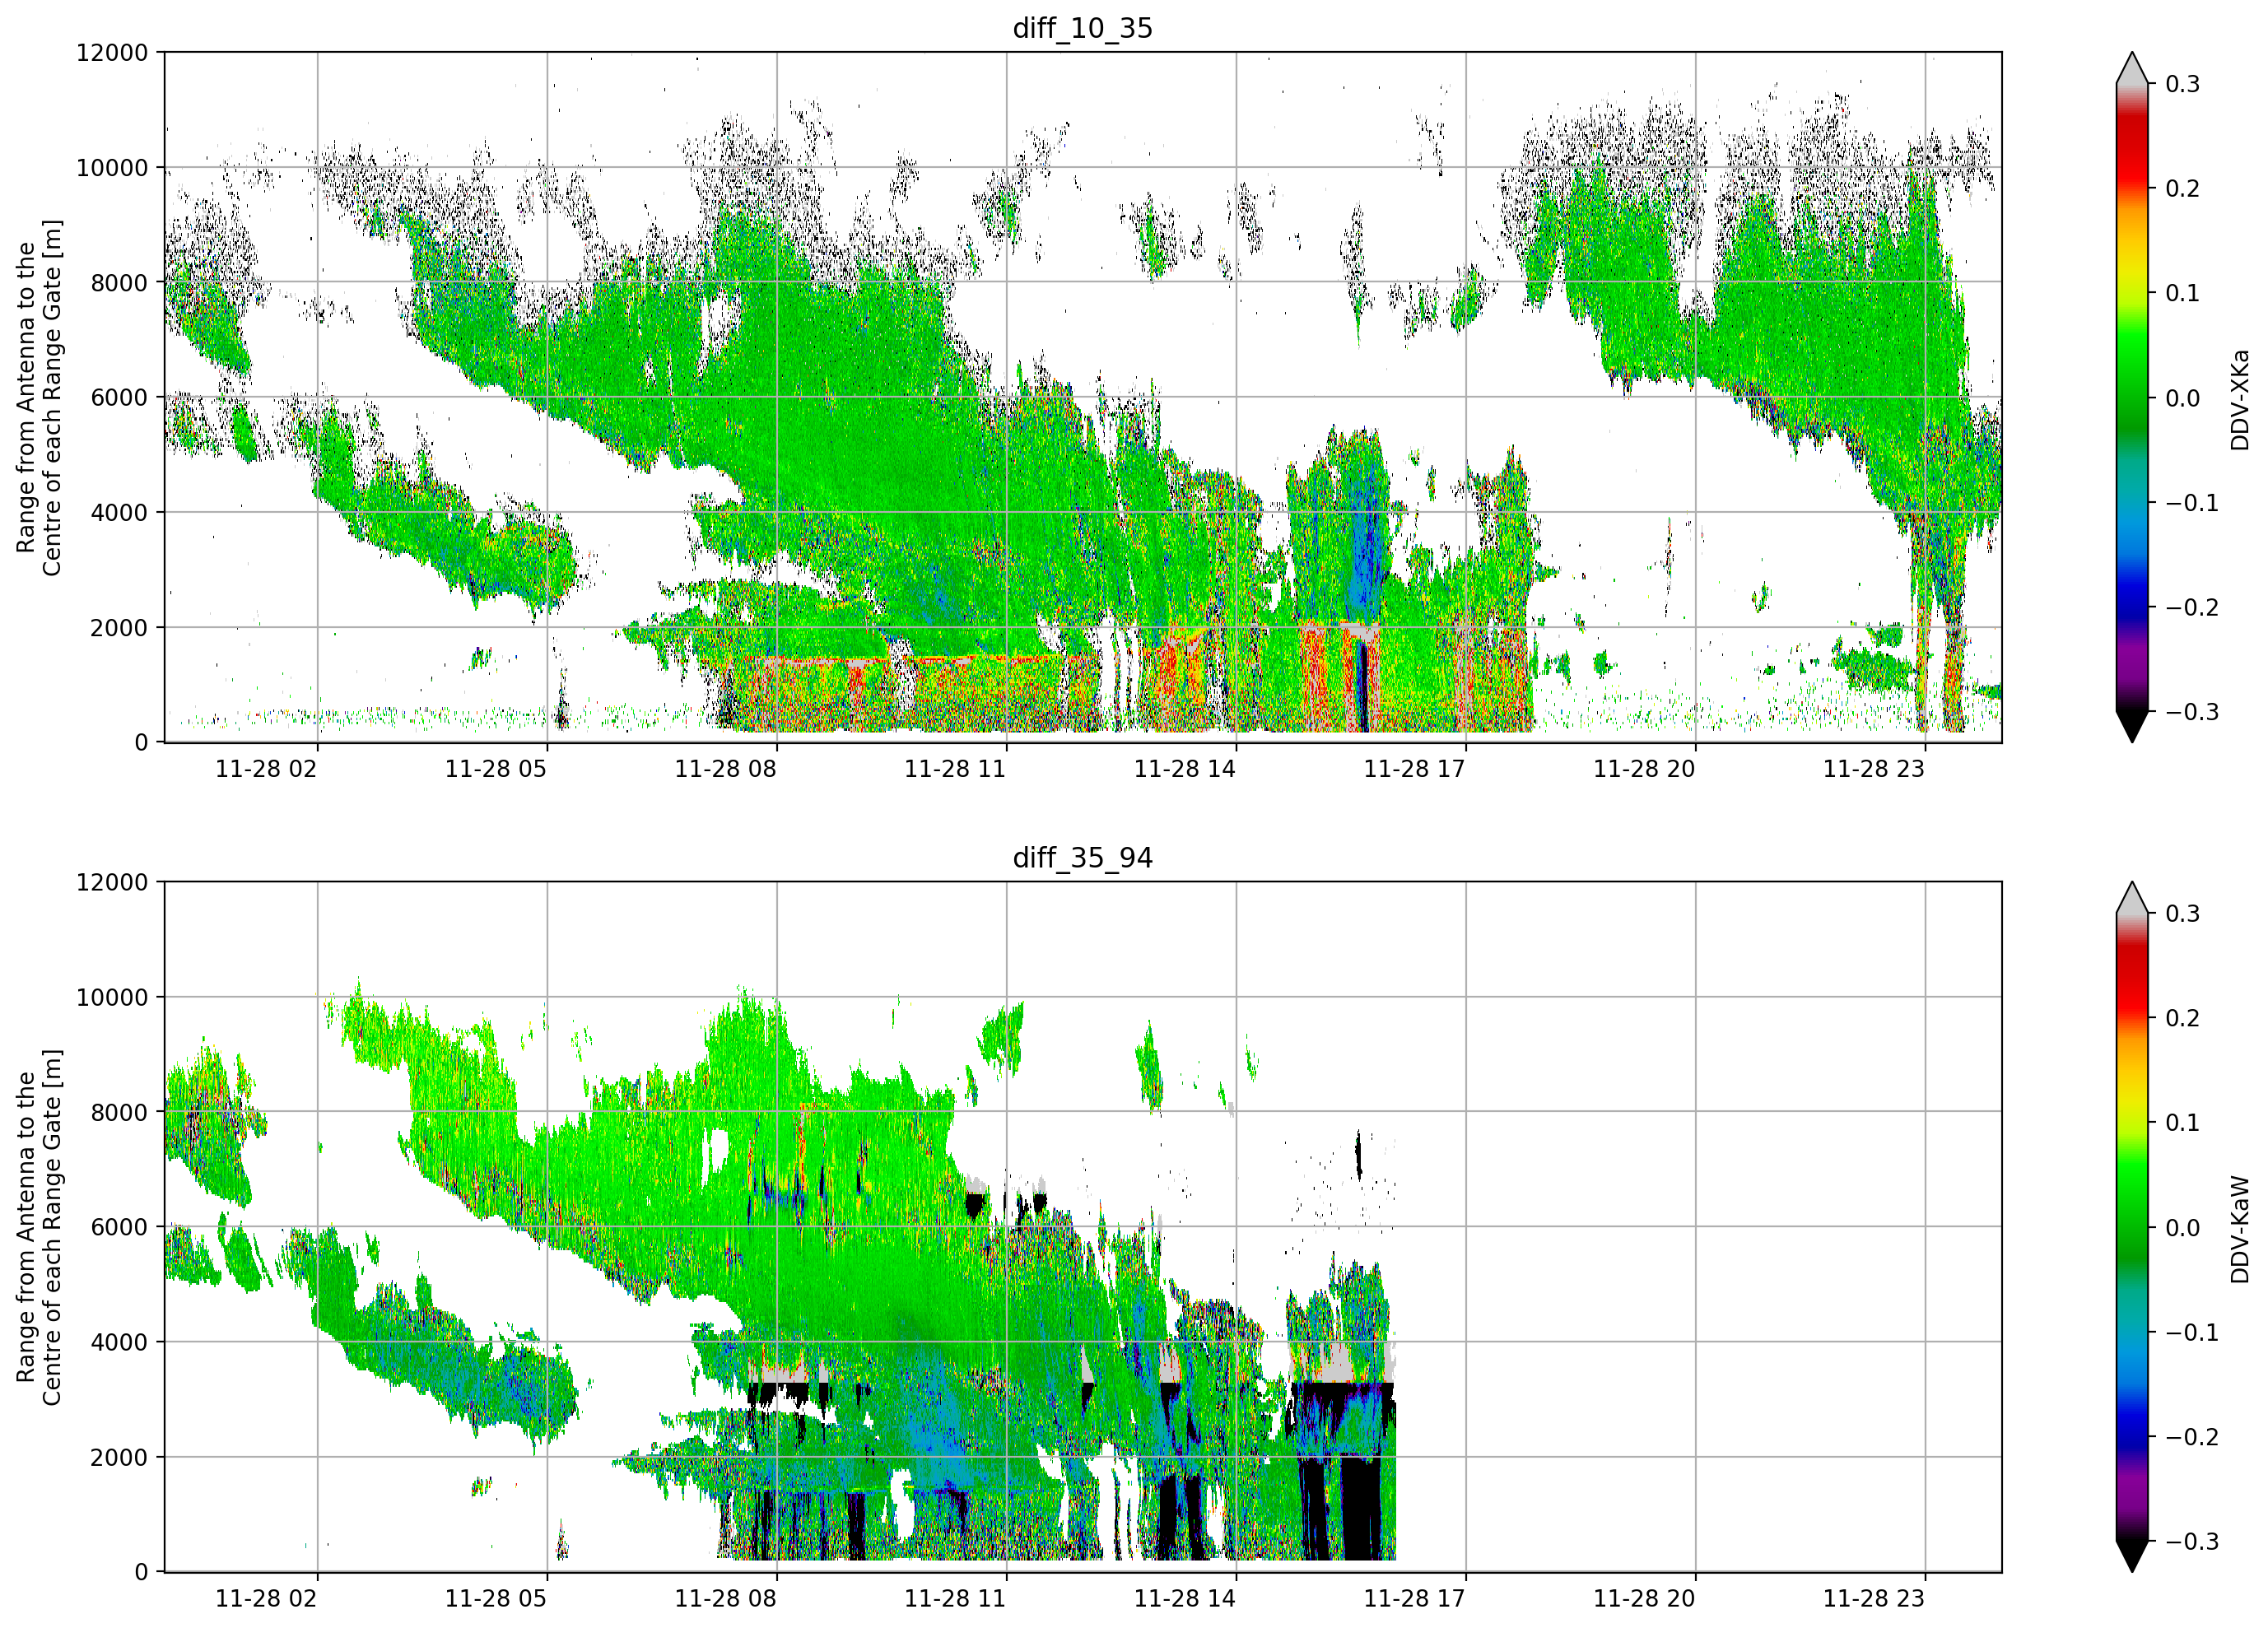Screen dimensions: 2268x1628
Task: Select the 11-28 02 tick under diff_10_35
Action: [266, 769]
